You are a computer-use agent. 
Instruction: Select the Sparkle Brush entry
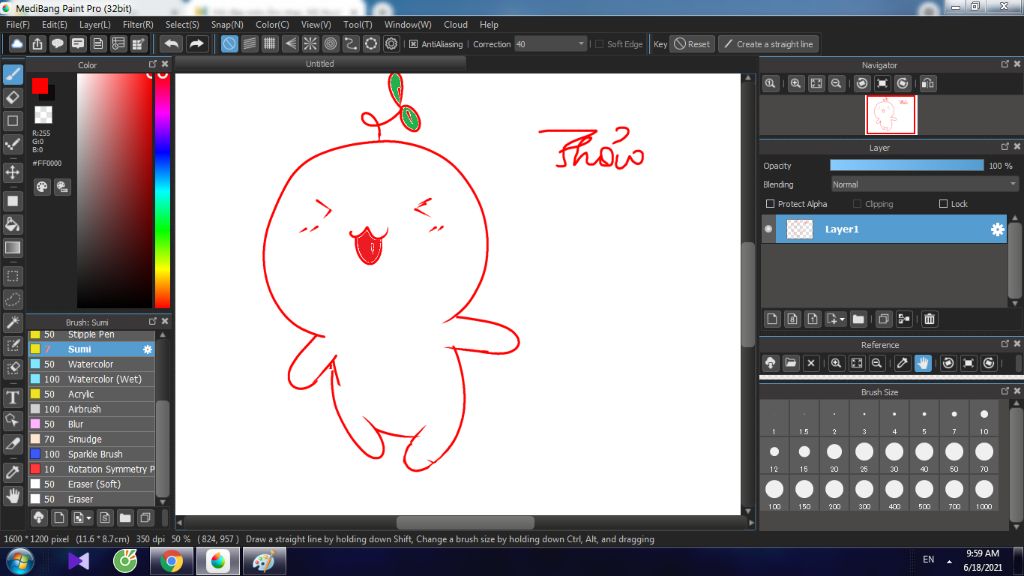point(91,454)
